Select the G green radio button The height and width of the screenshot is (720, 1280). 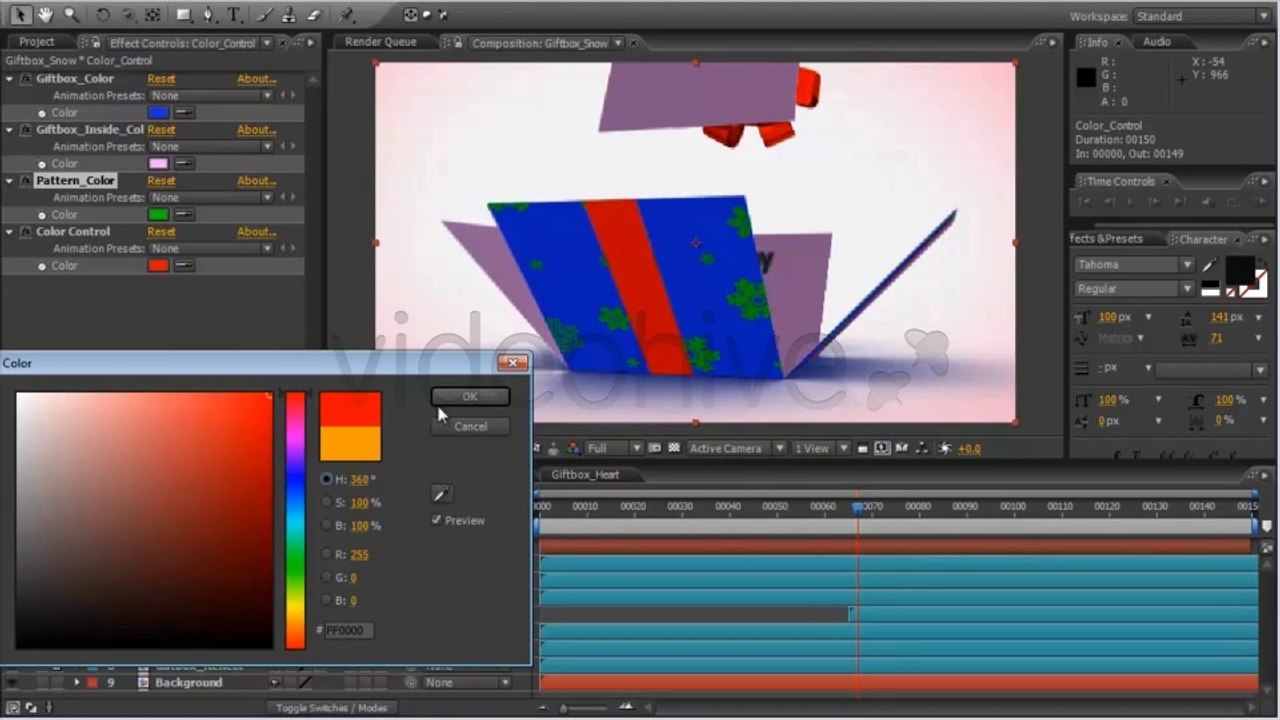(x=327, y=577)
